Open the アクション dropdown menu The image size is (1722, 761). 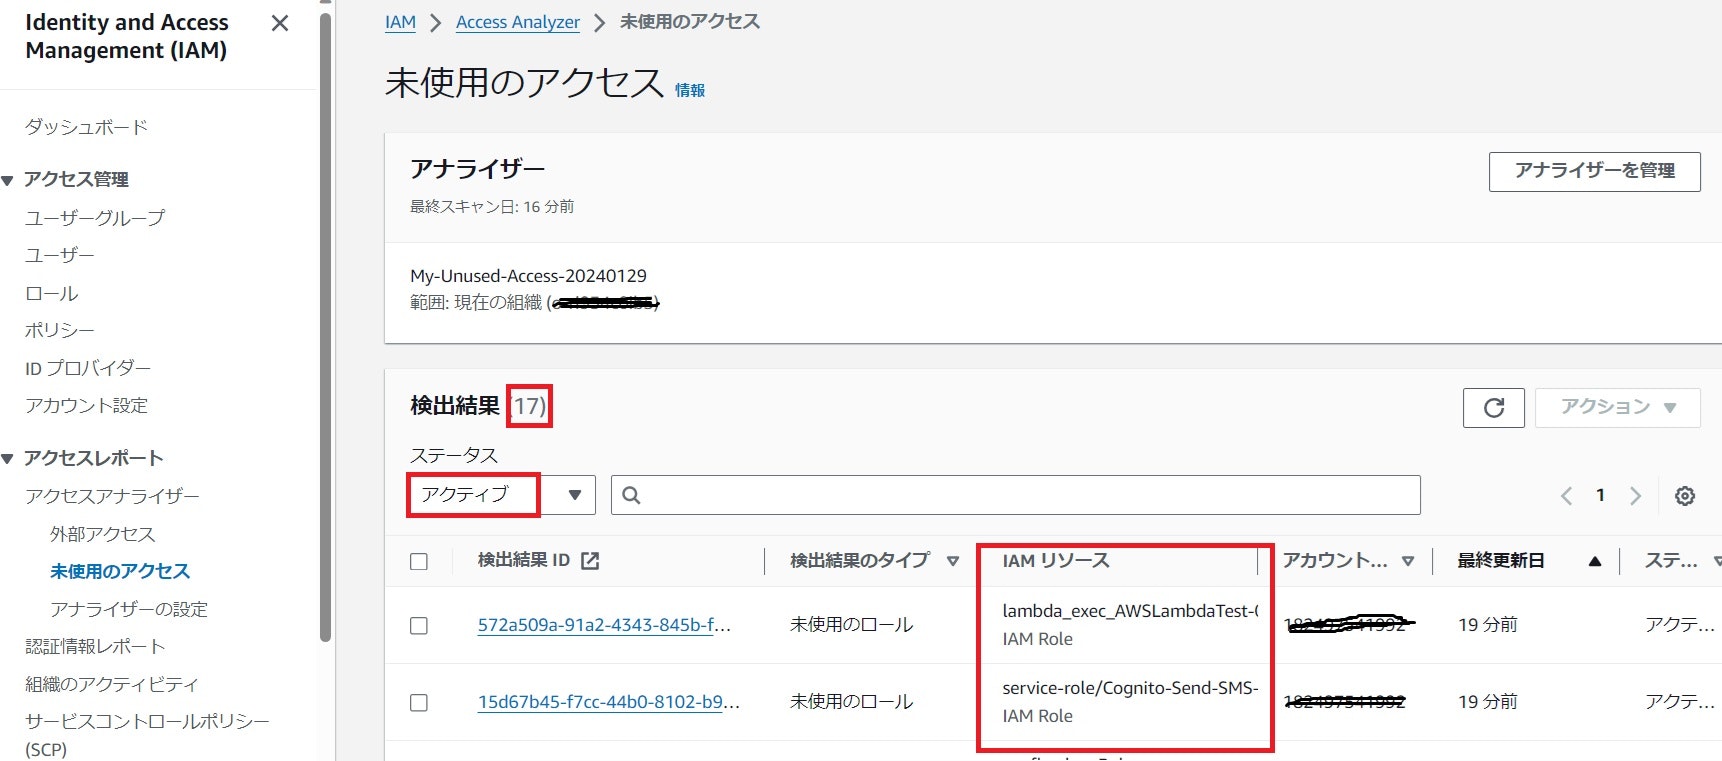point(1618,407)
